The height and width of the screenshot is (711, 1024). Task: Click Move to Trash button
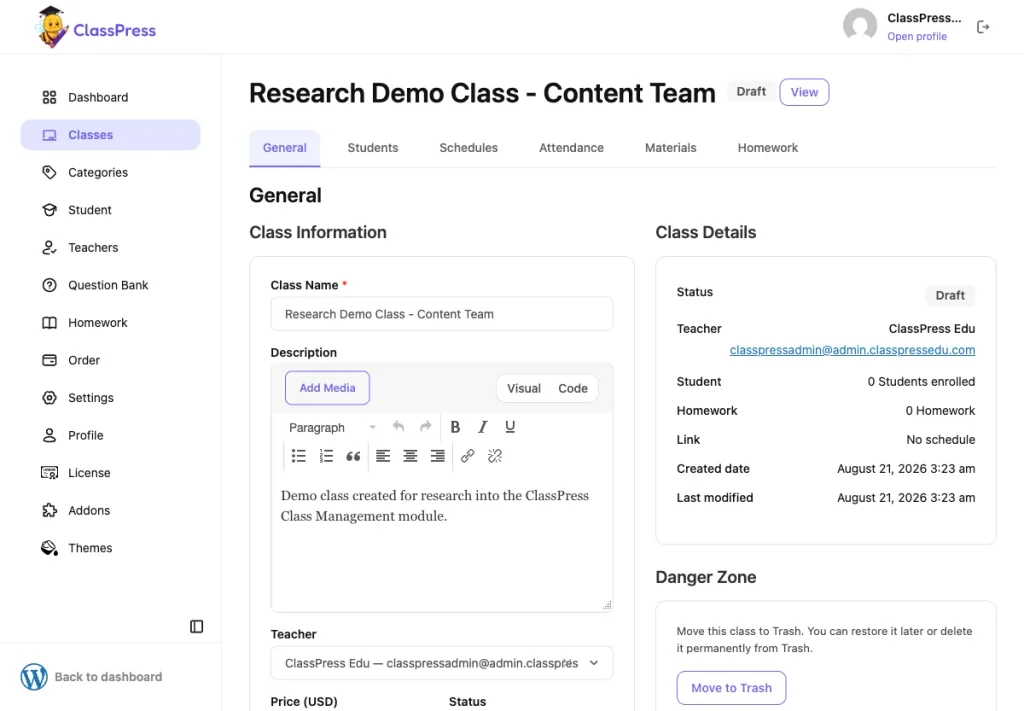[x=731, y=688]
